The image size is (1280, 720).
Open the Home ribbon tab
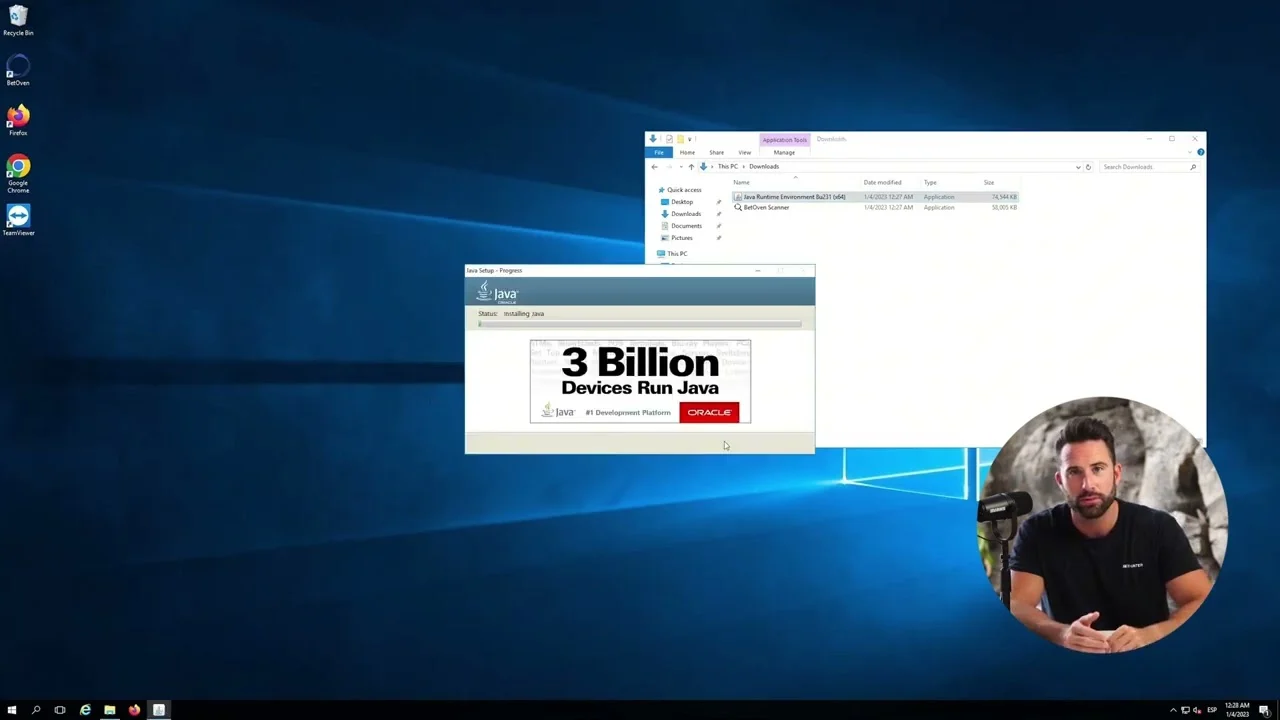pos(687,152)
